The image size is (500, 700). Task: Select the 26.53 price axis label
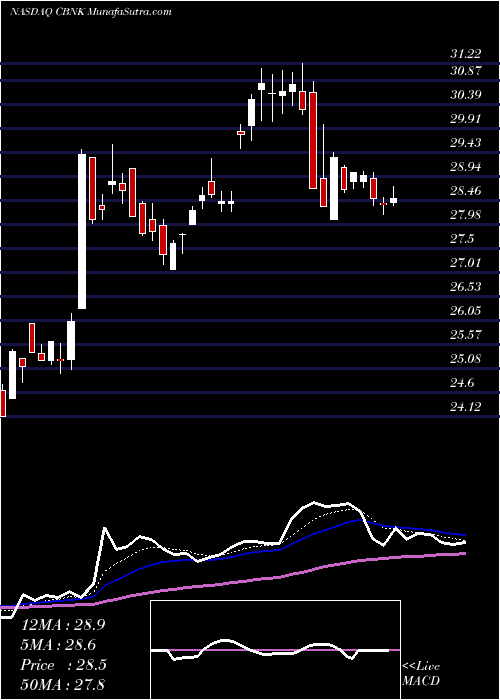(x=466, y=287)
